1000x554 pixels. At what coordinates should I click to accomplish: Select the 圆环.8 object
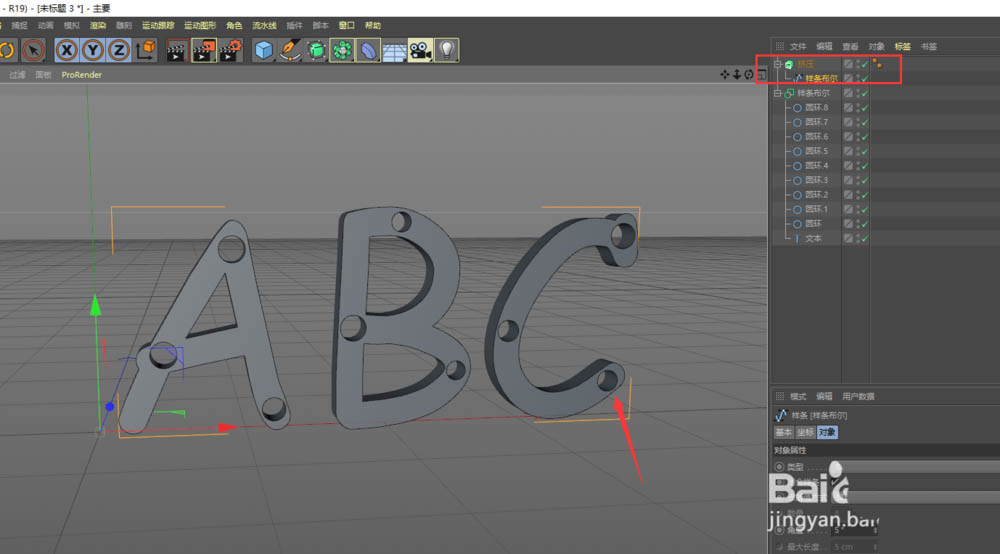[x=816, y=108]
